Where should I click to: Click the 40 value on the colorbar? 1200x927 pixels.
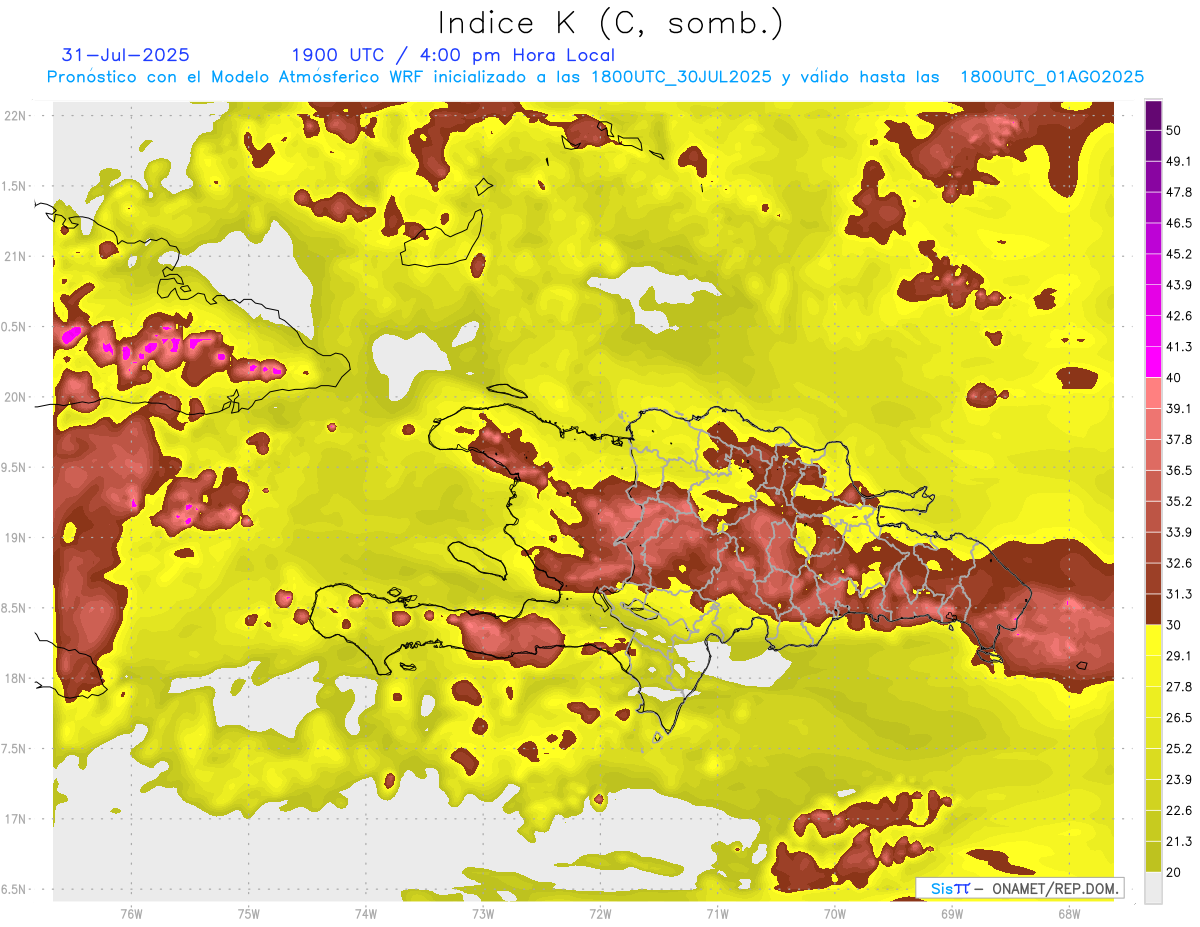[1174, 377]
